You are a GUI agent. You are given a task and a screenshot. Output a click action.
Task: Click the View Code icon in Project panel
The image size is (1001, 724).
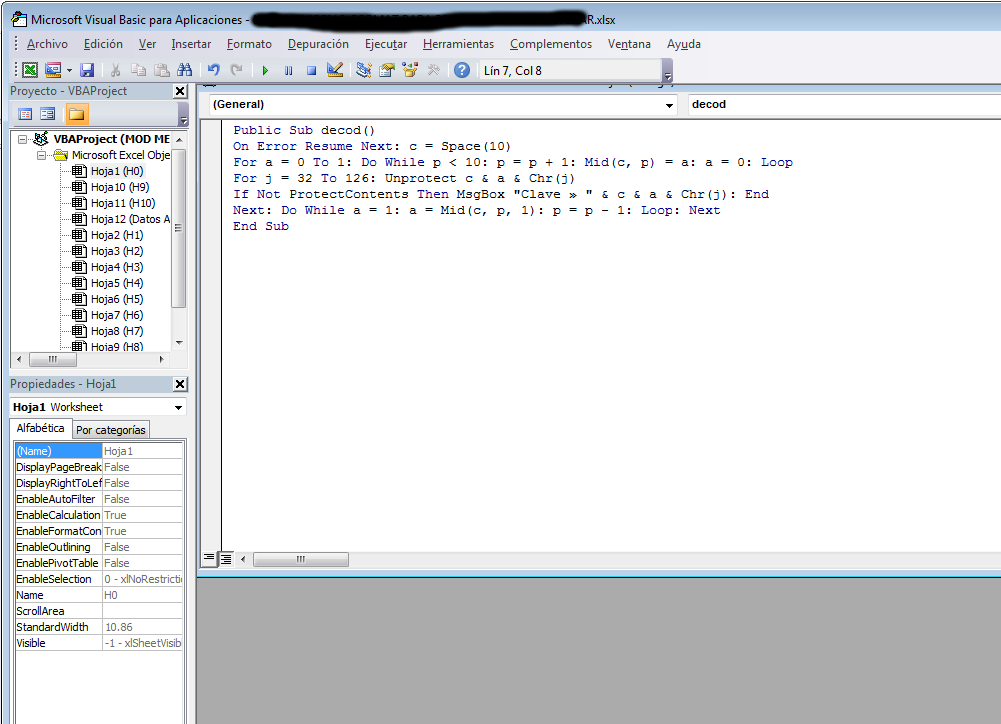click(x=25, y=113)
